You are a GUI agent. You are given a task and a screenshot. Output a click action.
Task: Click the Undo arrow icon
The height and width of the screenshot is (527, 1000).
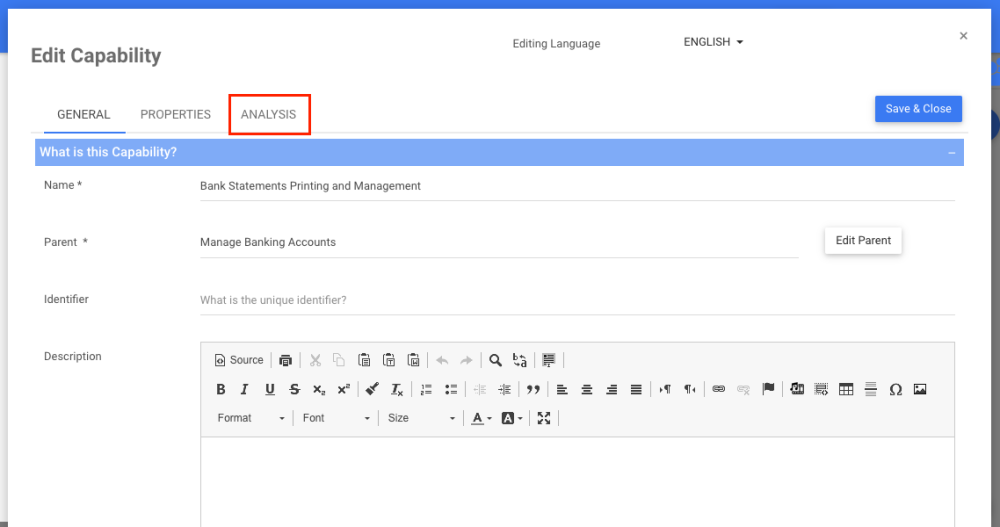[442, 360]
